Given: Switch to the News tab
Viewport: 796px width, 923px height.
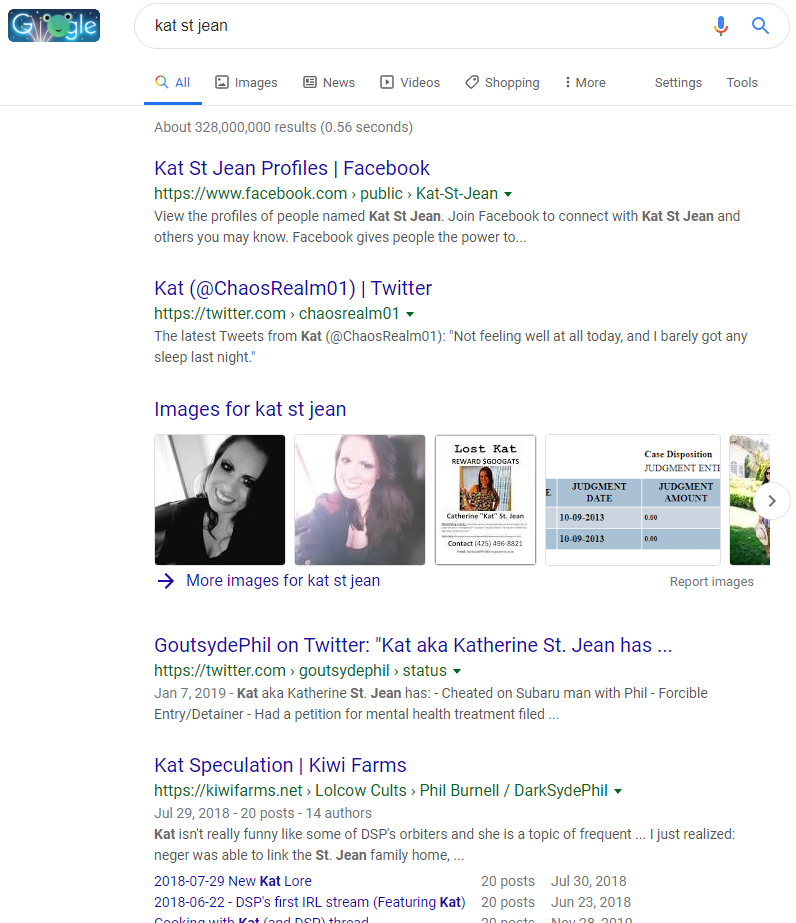Looking at the screenshot, I should click(329, 83).
